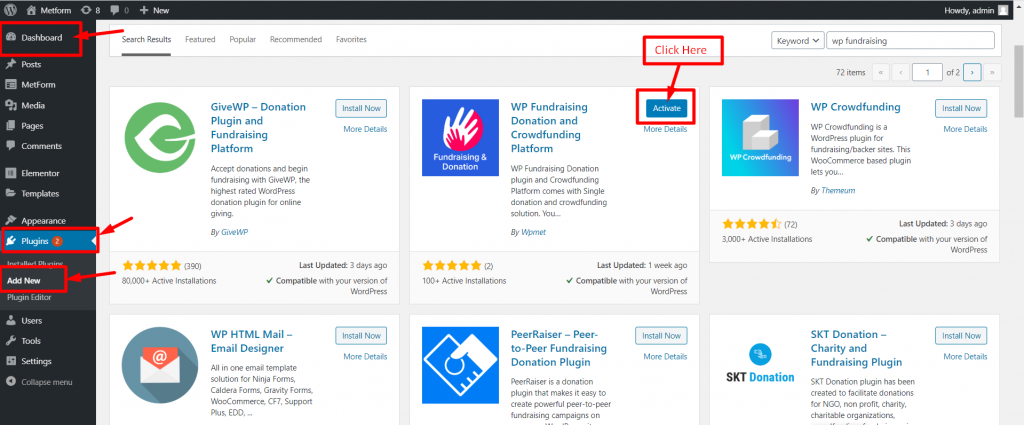Click the Wpmet author link

click(533, 232)
